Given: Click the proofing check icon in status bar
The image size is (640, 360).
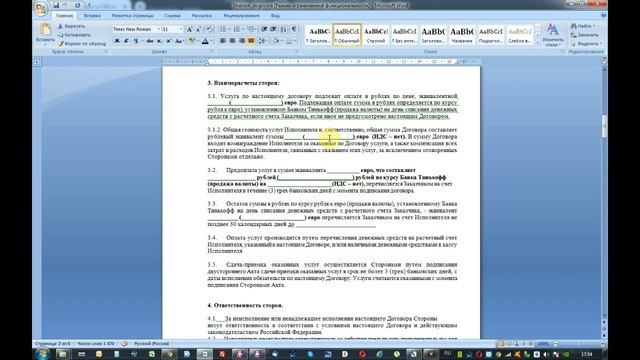Looking at the screenshot, I should click(x=124, y=344).
